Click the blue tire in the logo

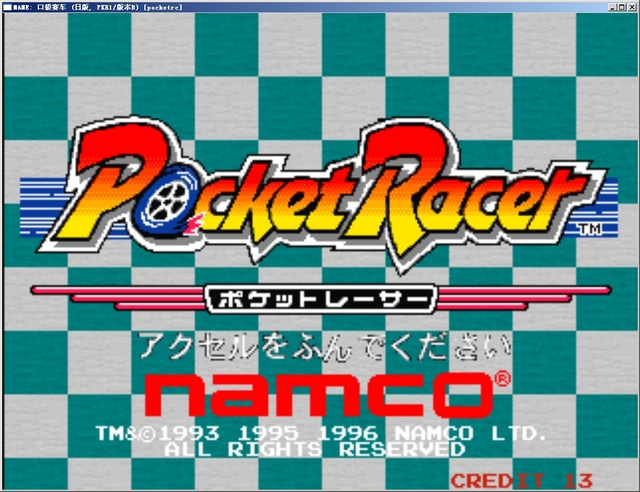point(168,201)
